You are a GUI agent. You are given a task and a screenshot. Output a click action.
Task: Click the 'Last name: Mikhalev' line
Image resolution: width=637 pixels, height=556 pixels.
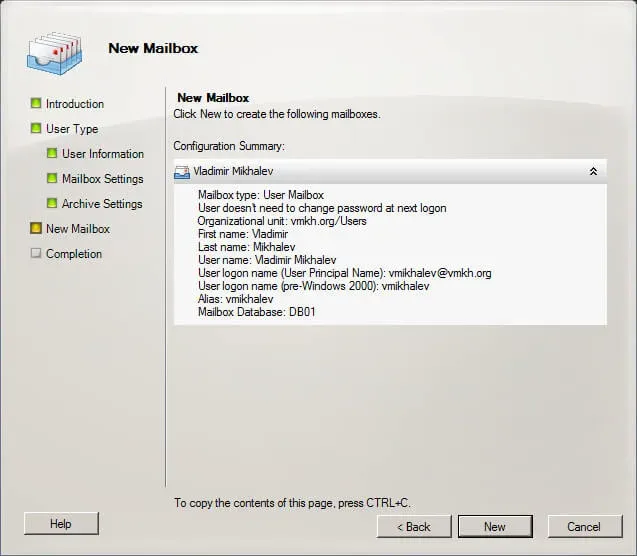point(247,247)
